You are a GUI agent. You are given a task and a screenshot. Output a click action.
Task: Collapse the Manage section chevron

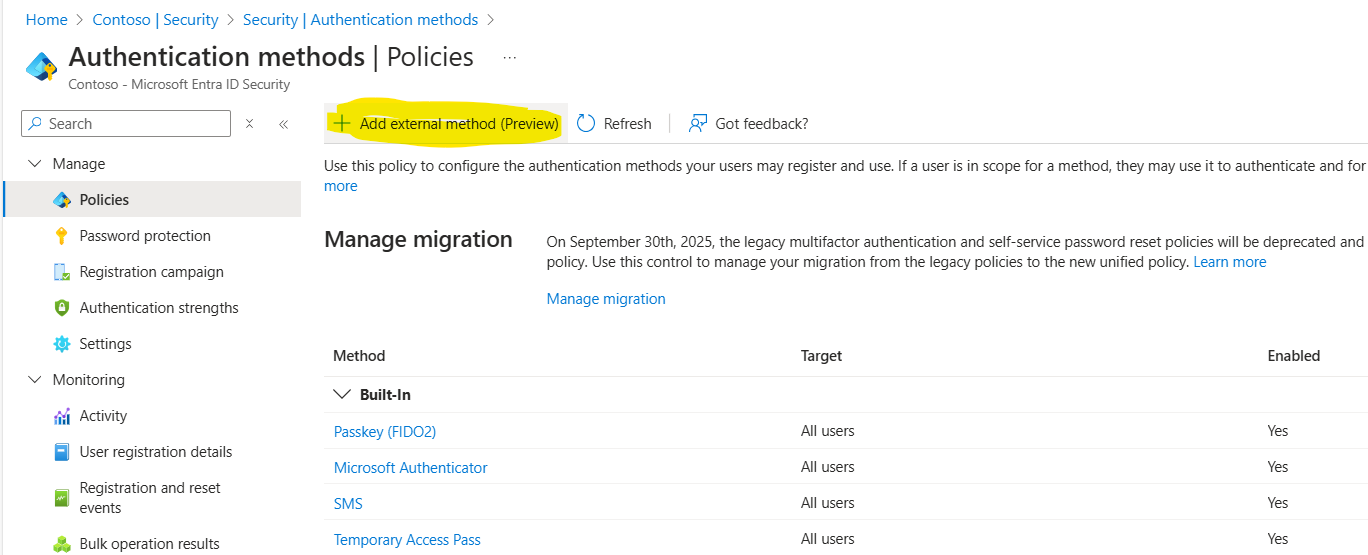pyautogui.click(x=35, y=164)
